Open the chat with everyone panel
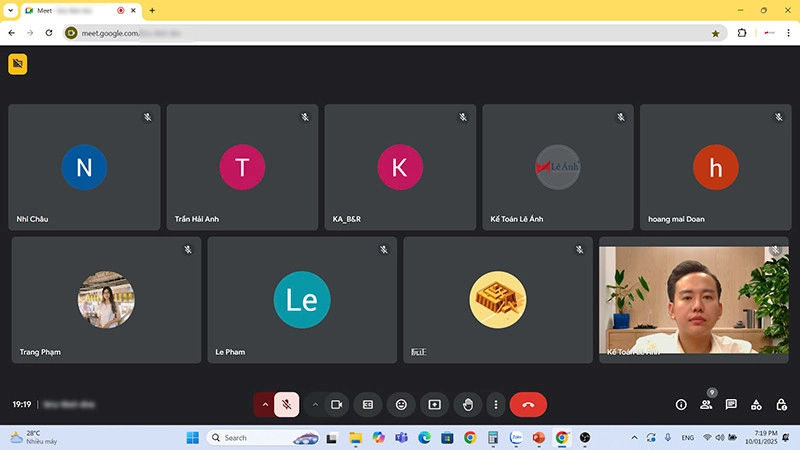Image resolution: width=800 pixels, height=450 pixels. pyautogui.click(x=731, y=405)
